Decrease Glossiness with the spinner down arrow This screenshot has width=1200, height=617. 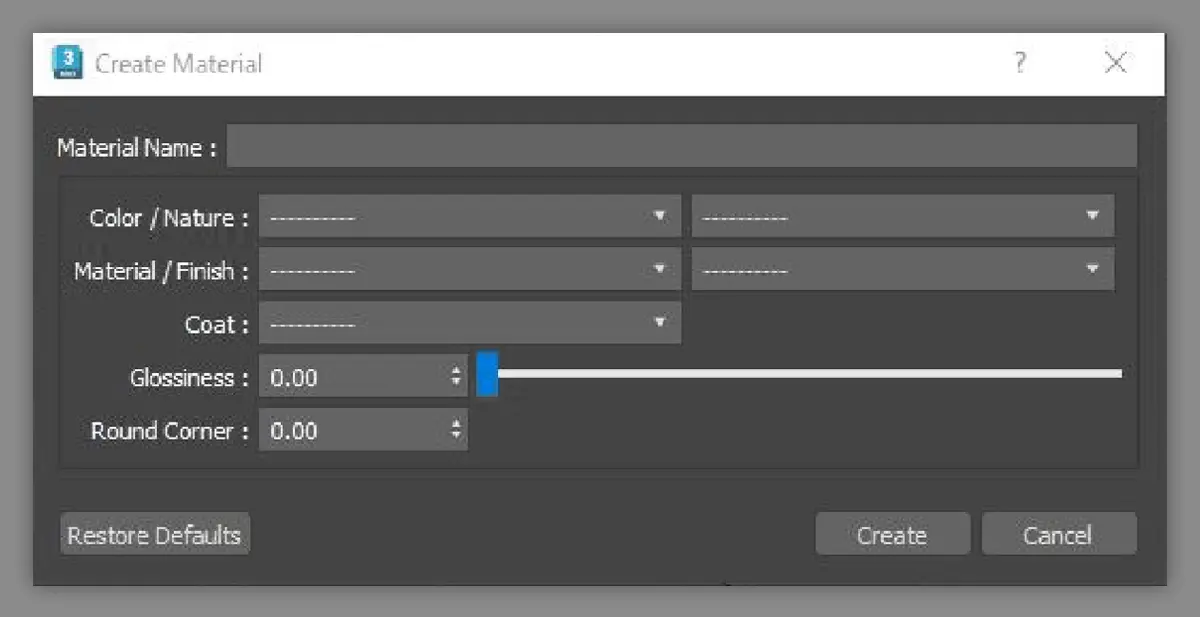[457, 383]
